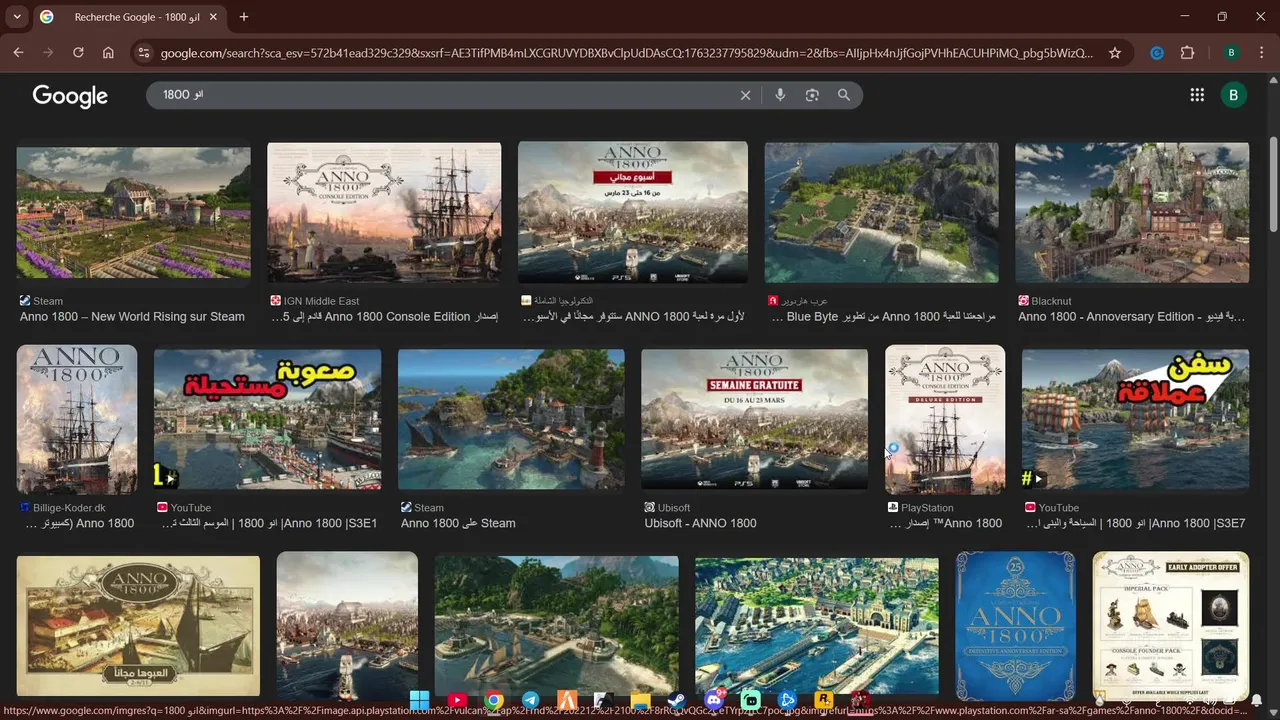The width and height of the screenshot is (1280, 720).
Task: Open the Chrome three-dot menu
Action: click(x=1262, y=53)
